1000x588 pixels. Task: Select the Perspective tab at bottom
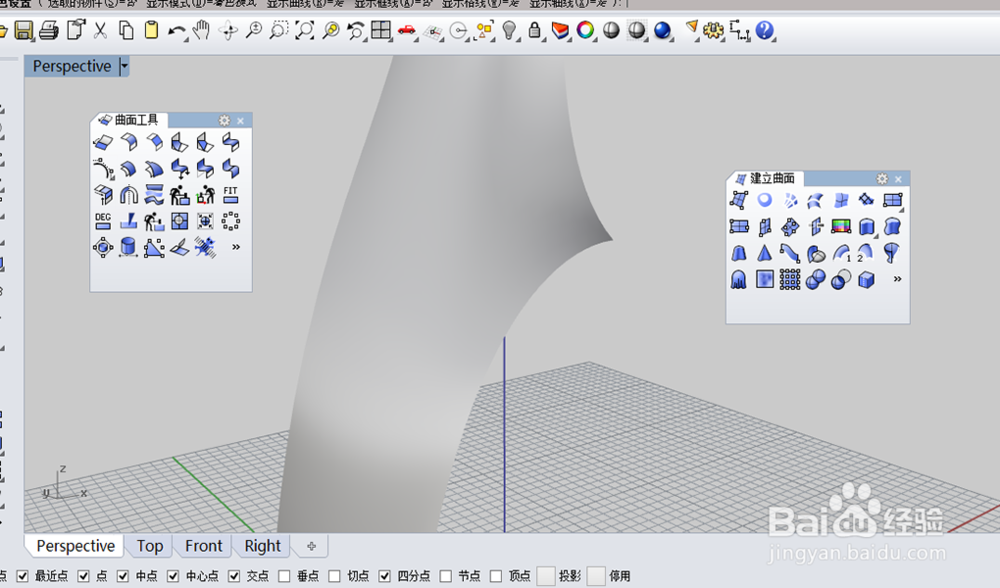pos(75,546)
